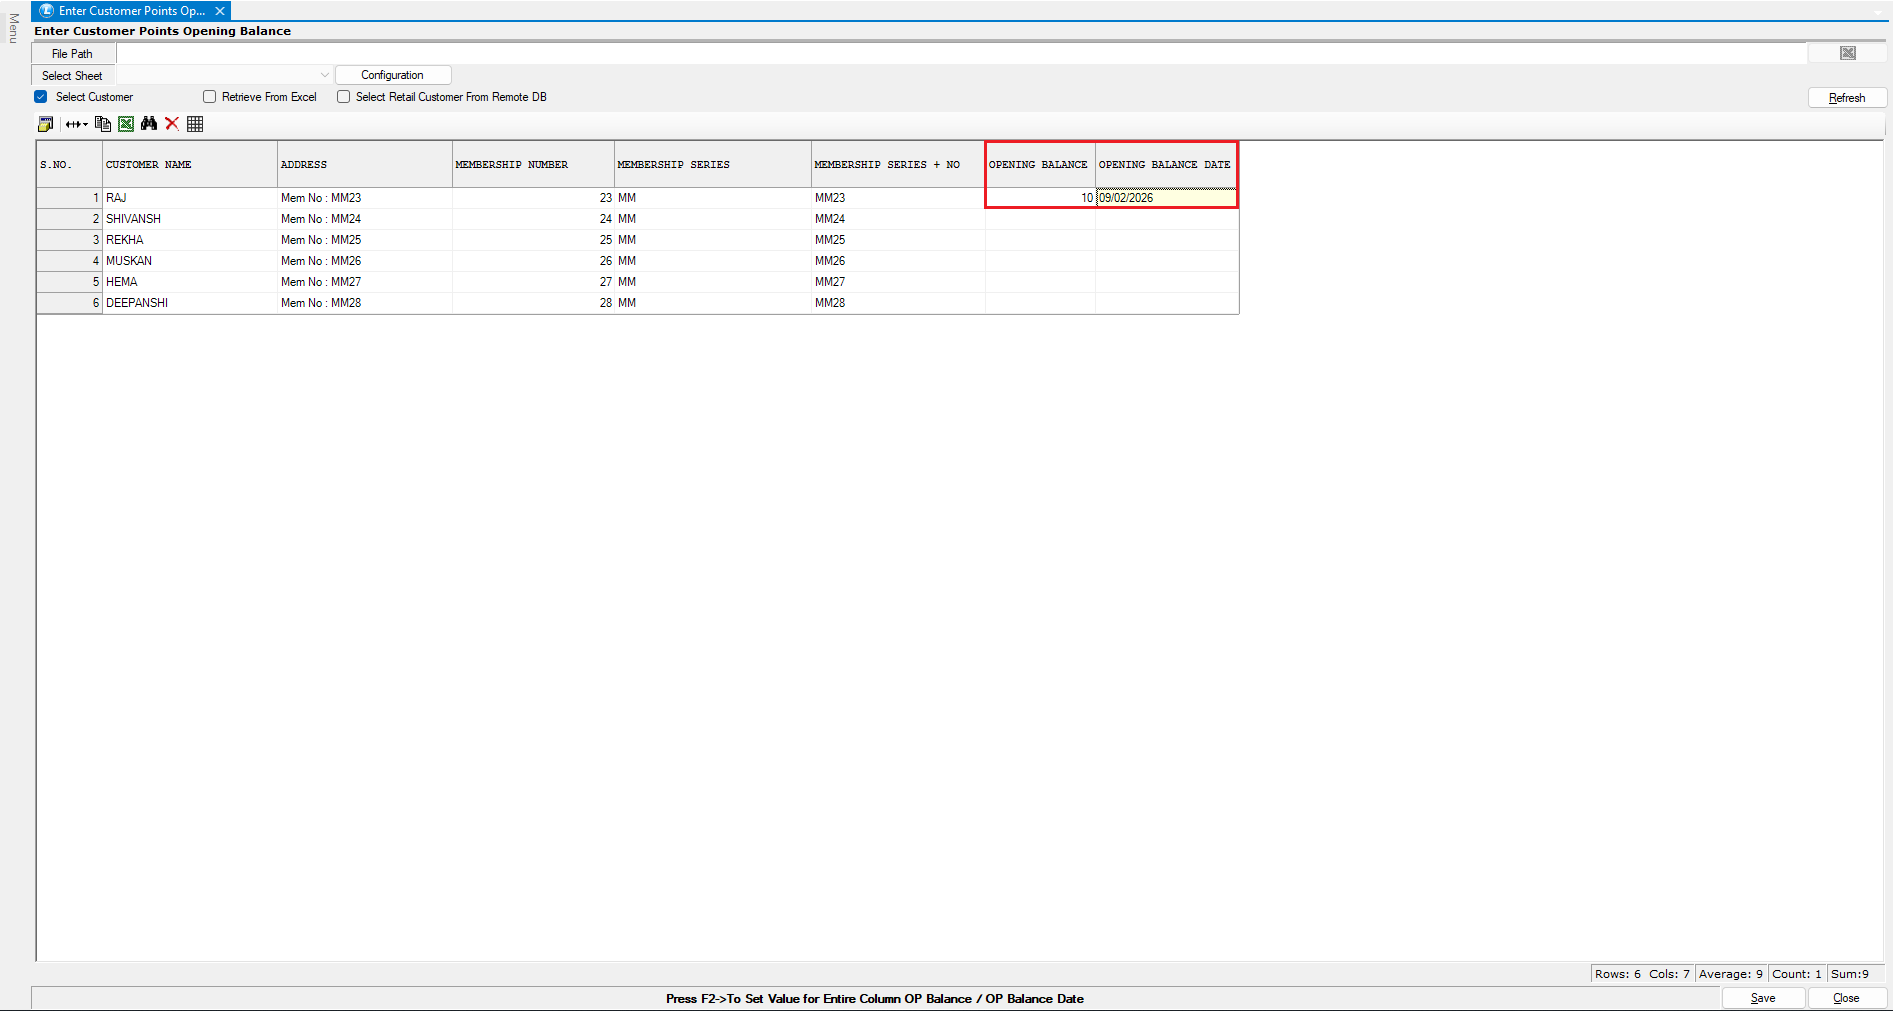
Task: Expand the column width arrows dropdown
Action: pyautogui.click(x=77, y=124)
